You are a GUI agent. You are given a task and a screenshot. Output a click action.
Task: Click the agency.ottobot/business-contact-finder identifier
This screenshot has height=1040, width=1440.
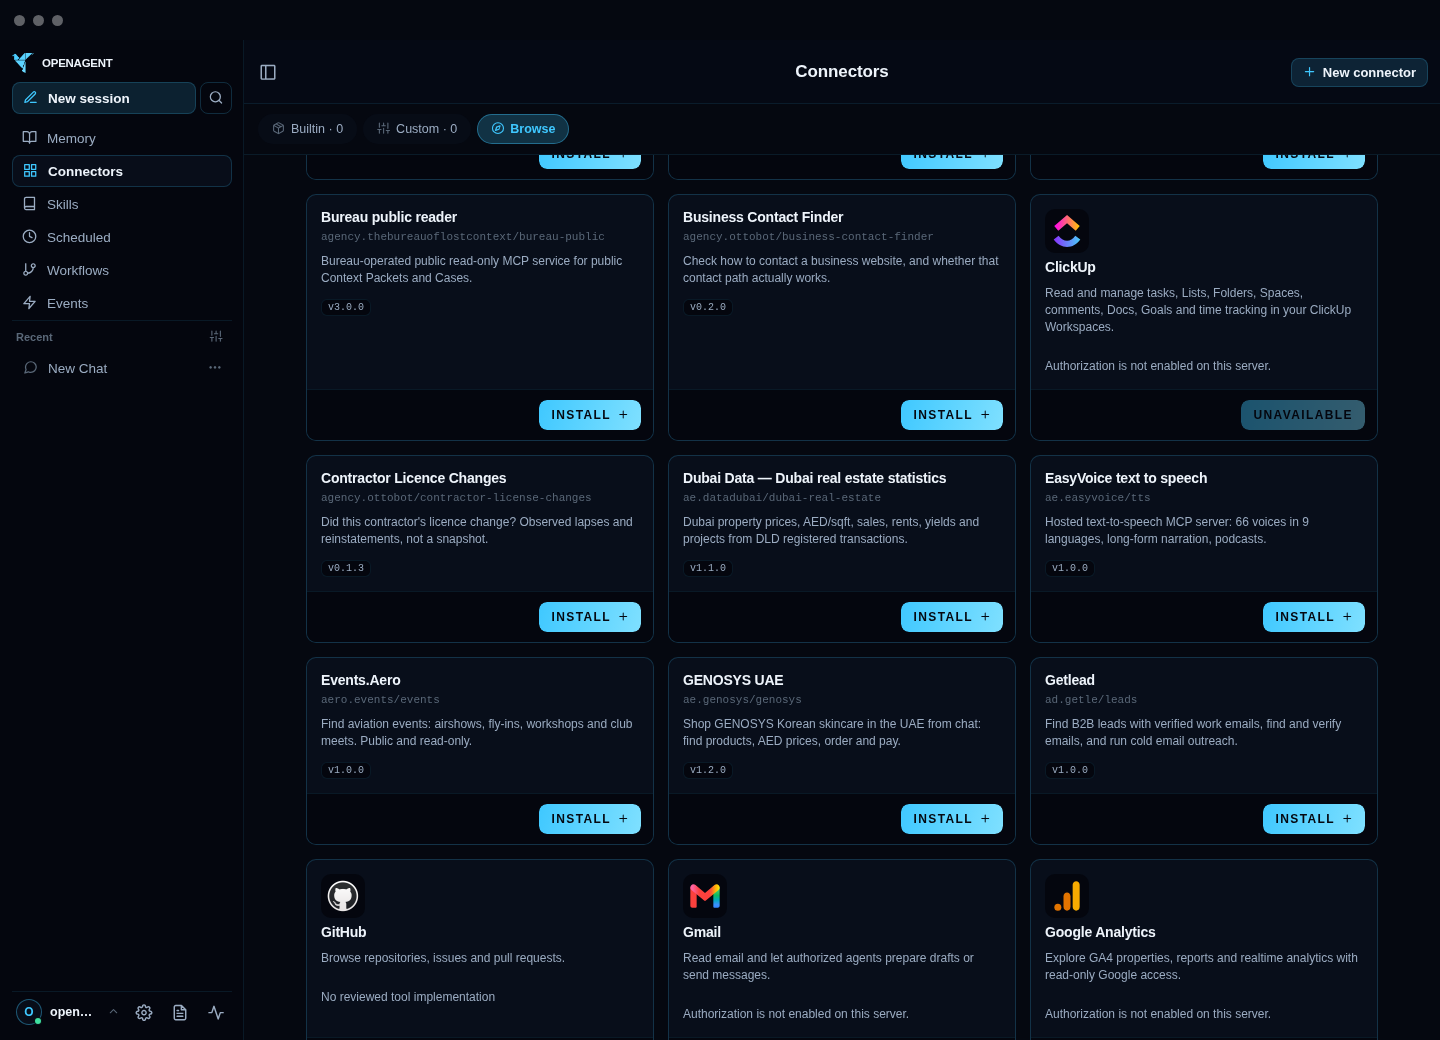click(808, 237)
